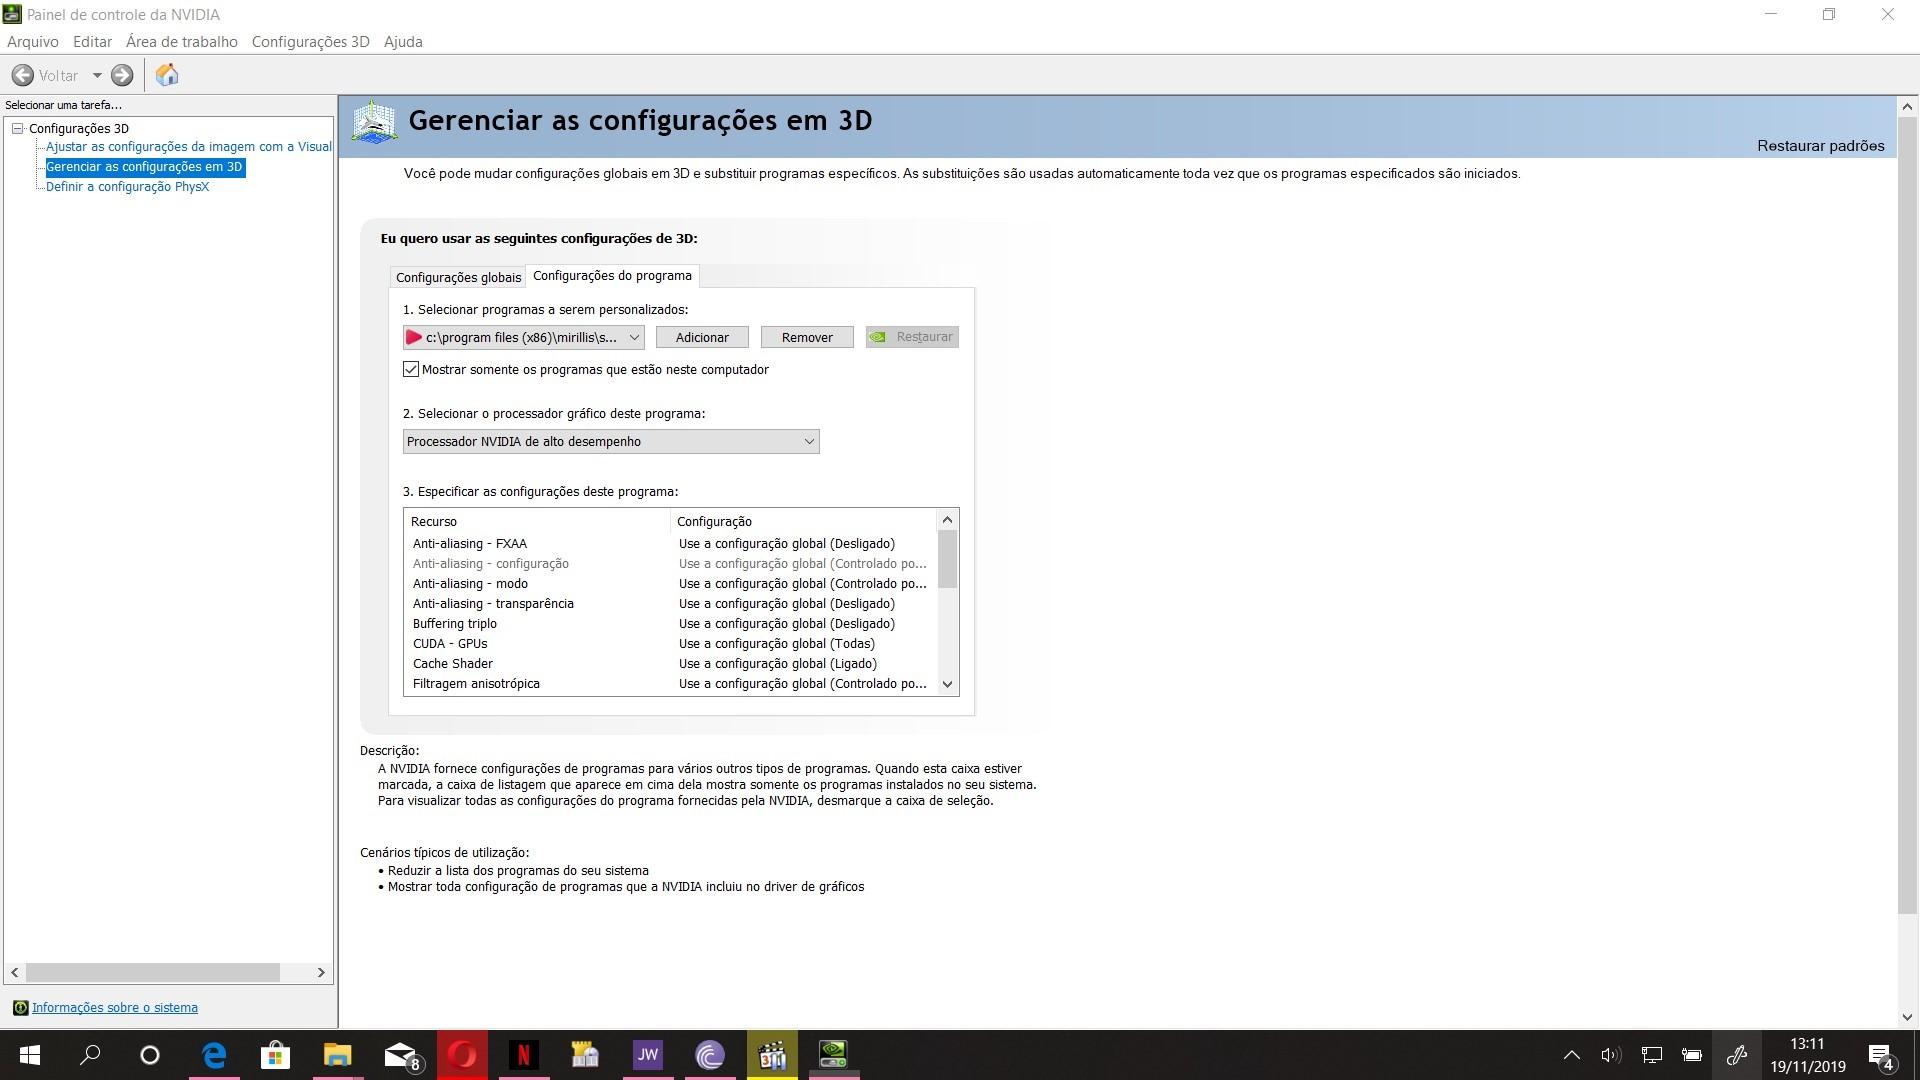Click the Adicionar button

tap(702, 337)
